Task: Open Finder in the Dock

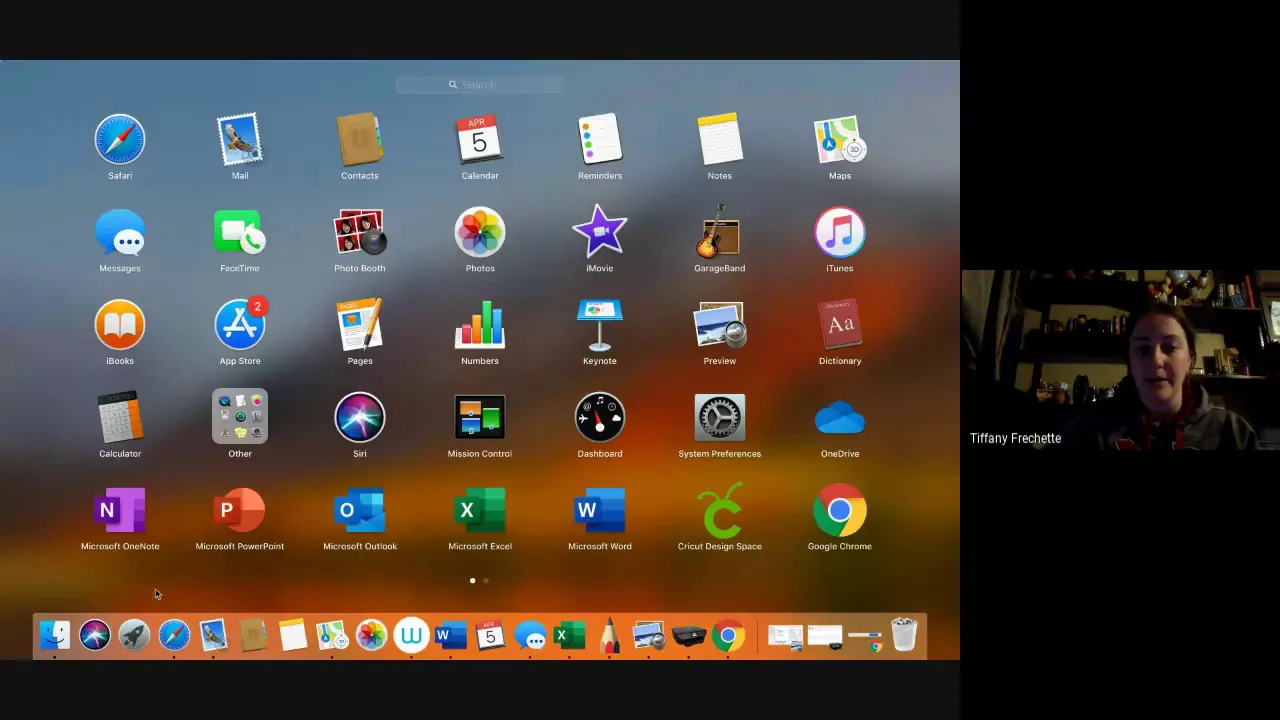Action: point(55,635)
